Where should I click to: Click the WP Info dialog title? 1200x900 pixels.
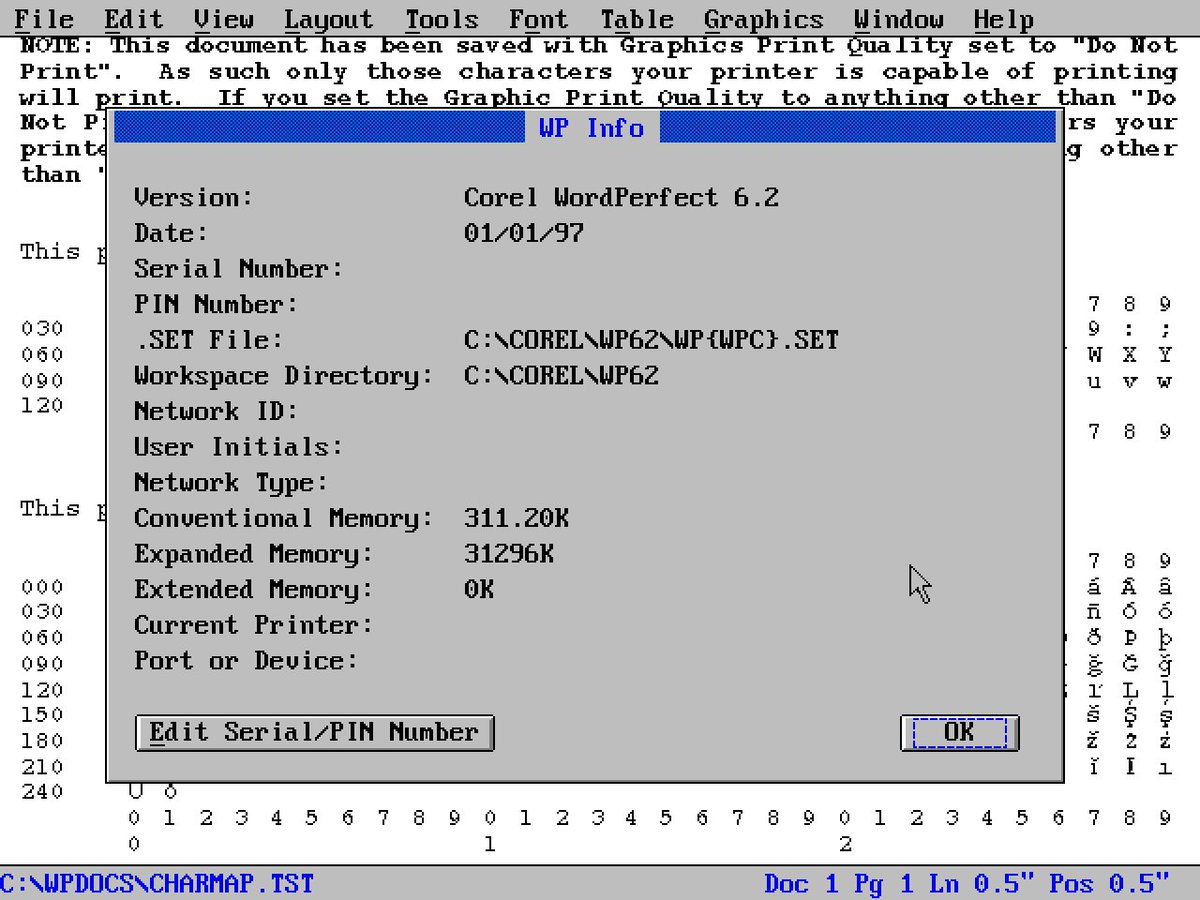click(591, 128)
